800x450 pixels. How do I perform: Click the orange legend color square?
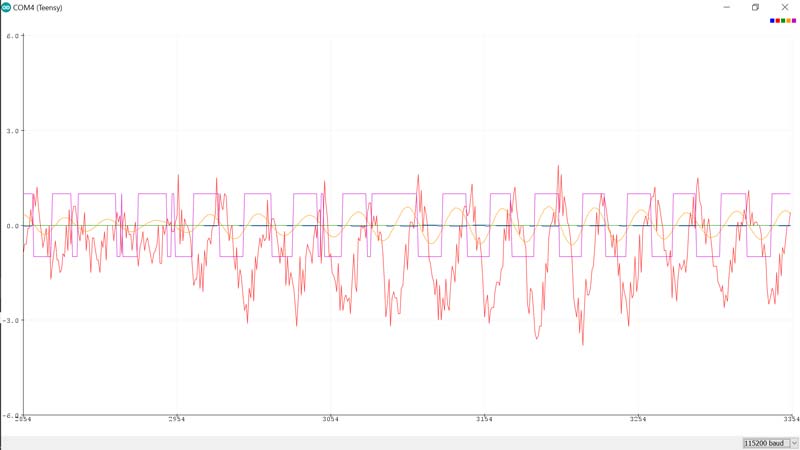click(x=788, y=20)
